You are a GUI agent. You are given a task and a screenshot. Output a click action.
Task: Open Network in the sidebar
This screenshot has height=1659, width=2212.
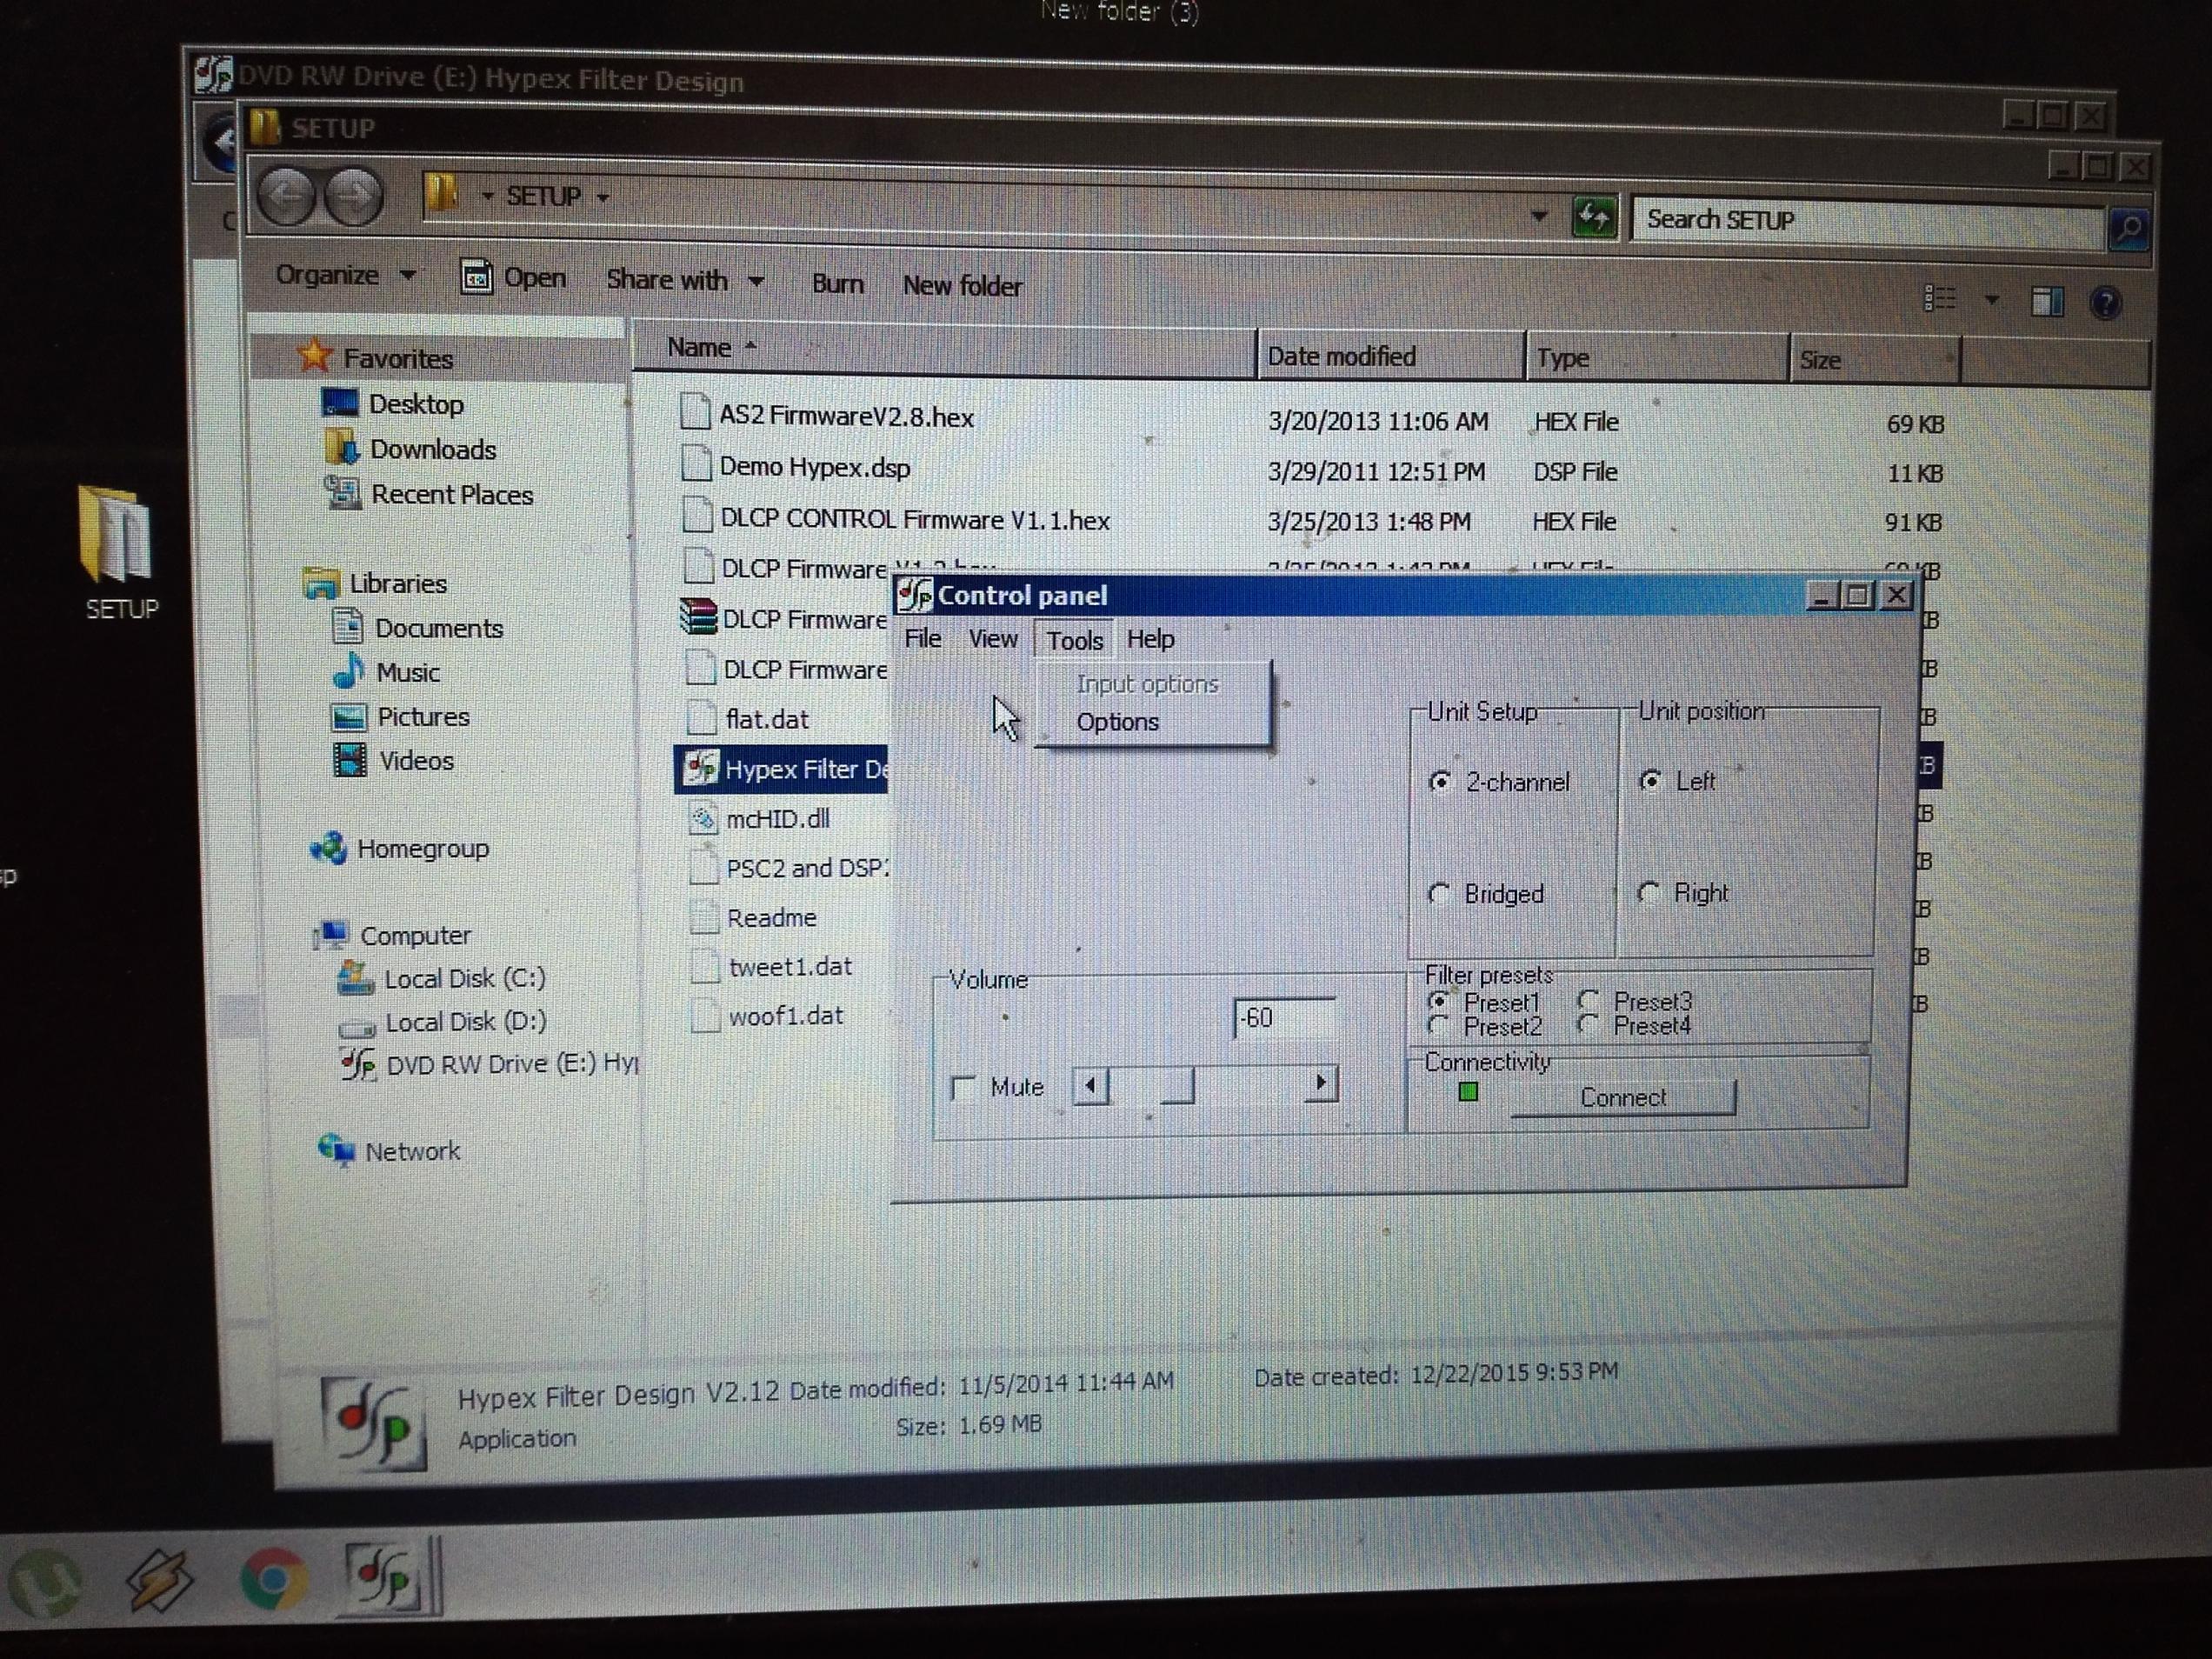click(389, 1151)
